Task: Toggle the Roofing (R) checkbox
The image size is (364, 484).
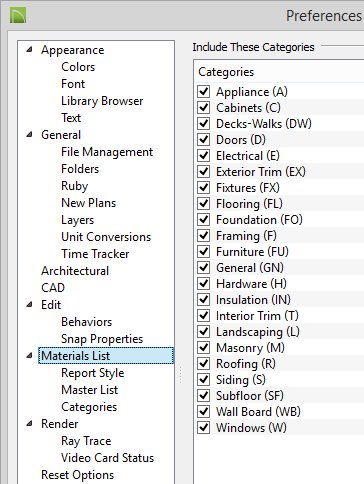Action: tap(203, 364)
